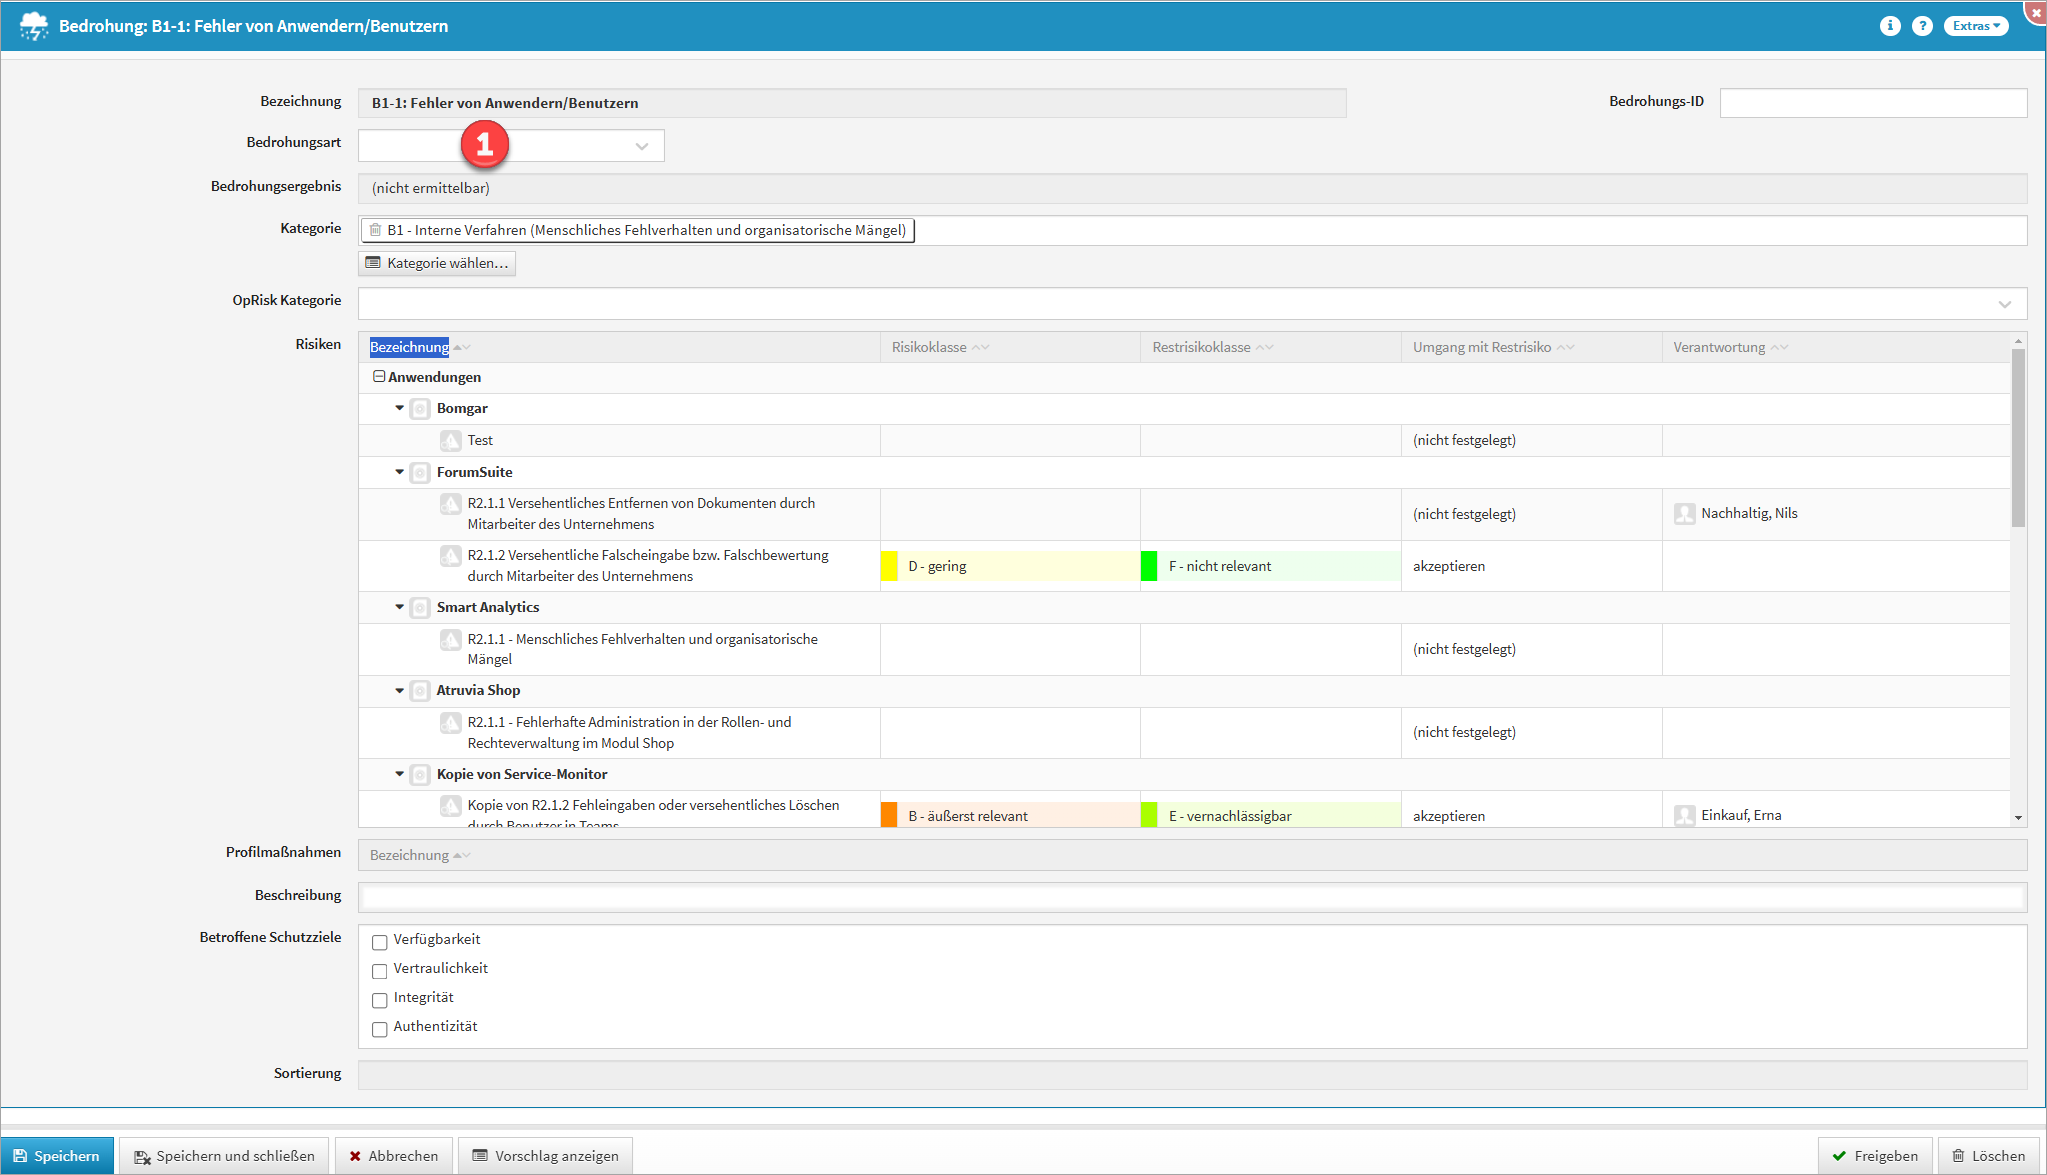This screenshot has height=1175, width=2047.
Task: Click the help question mark icon
Action: point(1922,26)
